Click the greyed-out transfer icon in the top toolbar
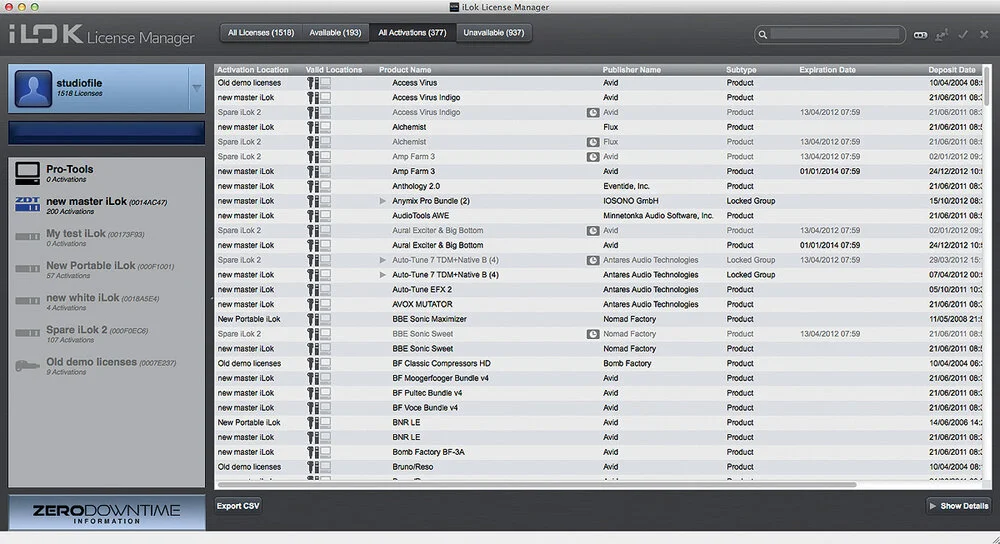1000x544 pixels. pos(941,35)
